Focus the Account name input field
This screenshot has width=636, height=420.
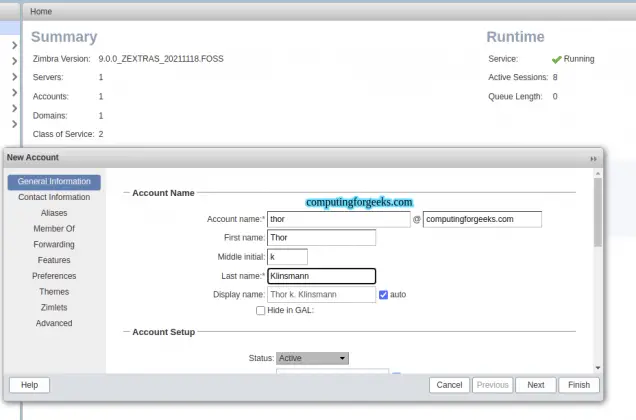pos(339,219)
